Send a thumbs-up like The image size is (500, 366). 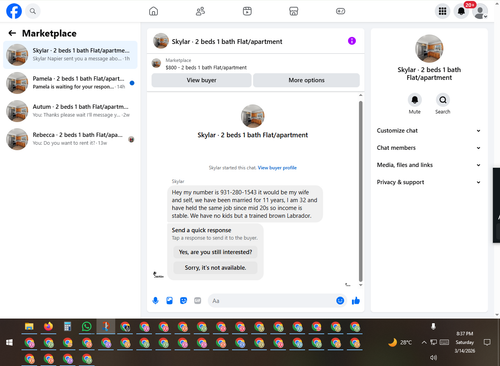tap(356, 301)
